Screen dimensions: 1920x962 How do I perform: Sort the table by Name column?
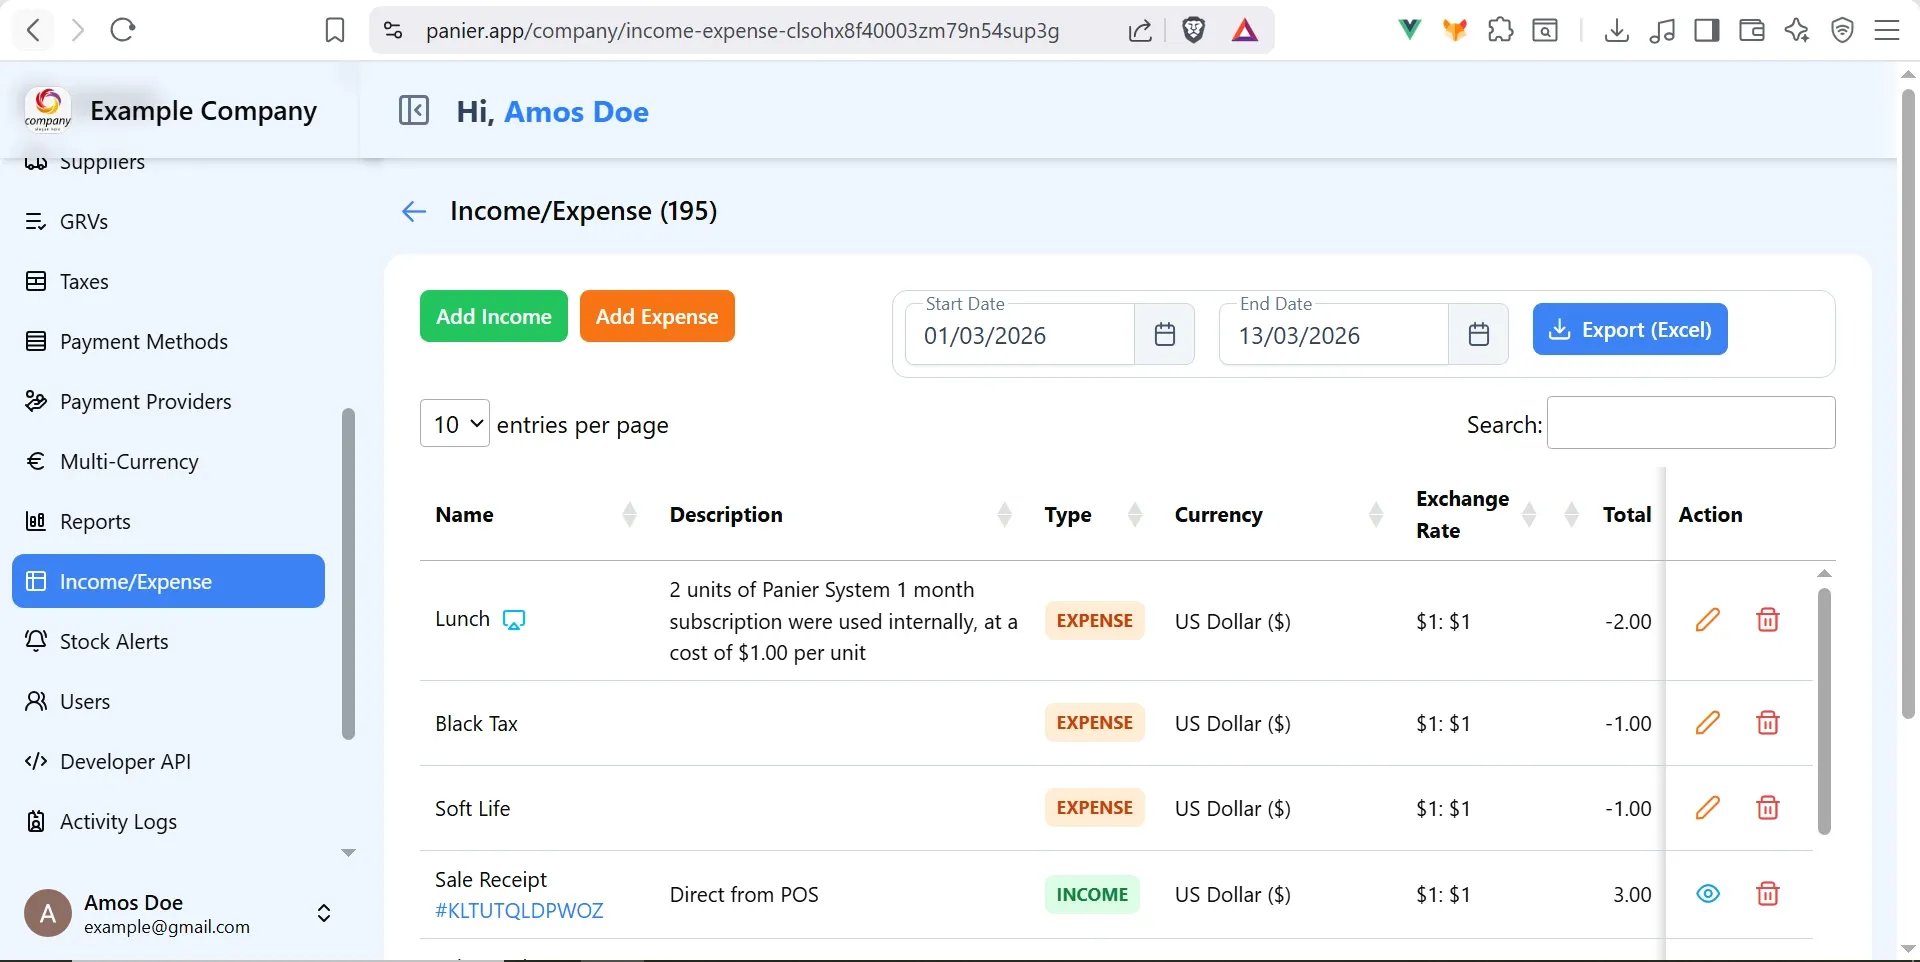point(629,515)
